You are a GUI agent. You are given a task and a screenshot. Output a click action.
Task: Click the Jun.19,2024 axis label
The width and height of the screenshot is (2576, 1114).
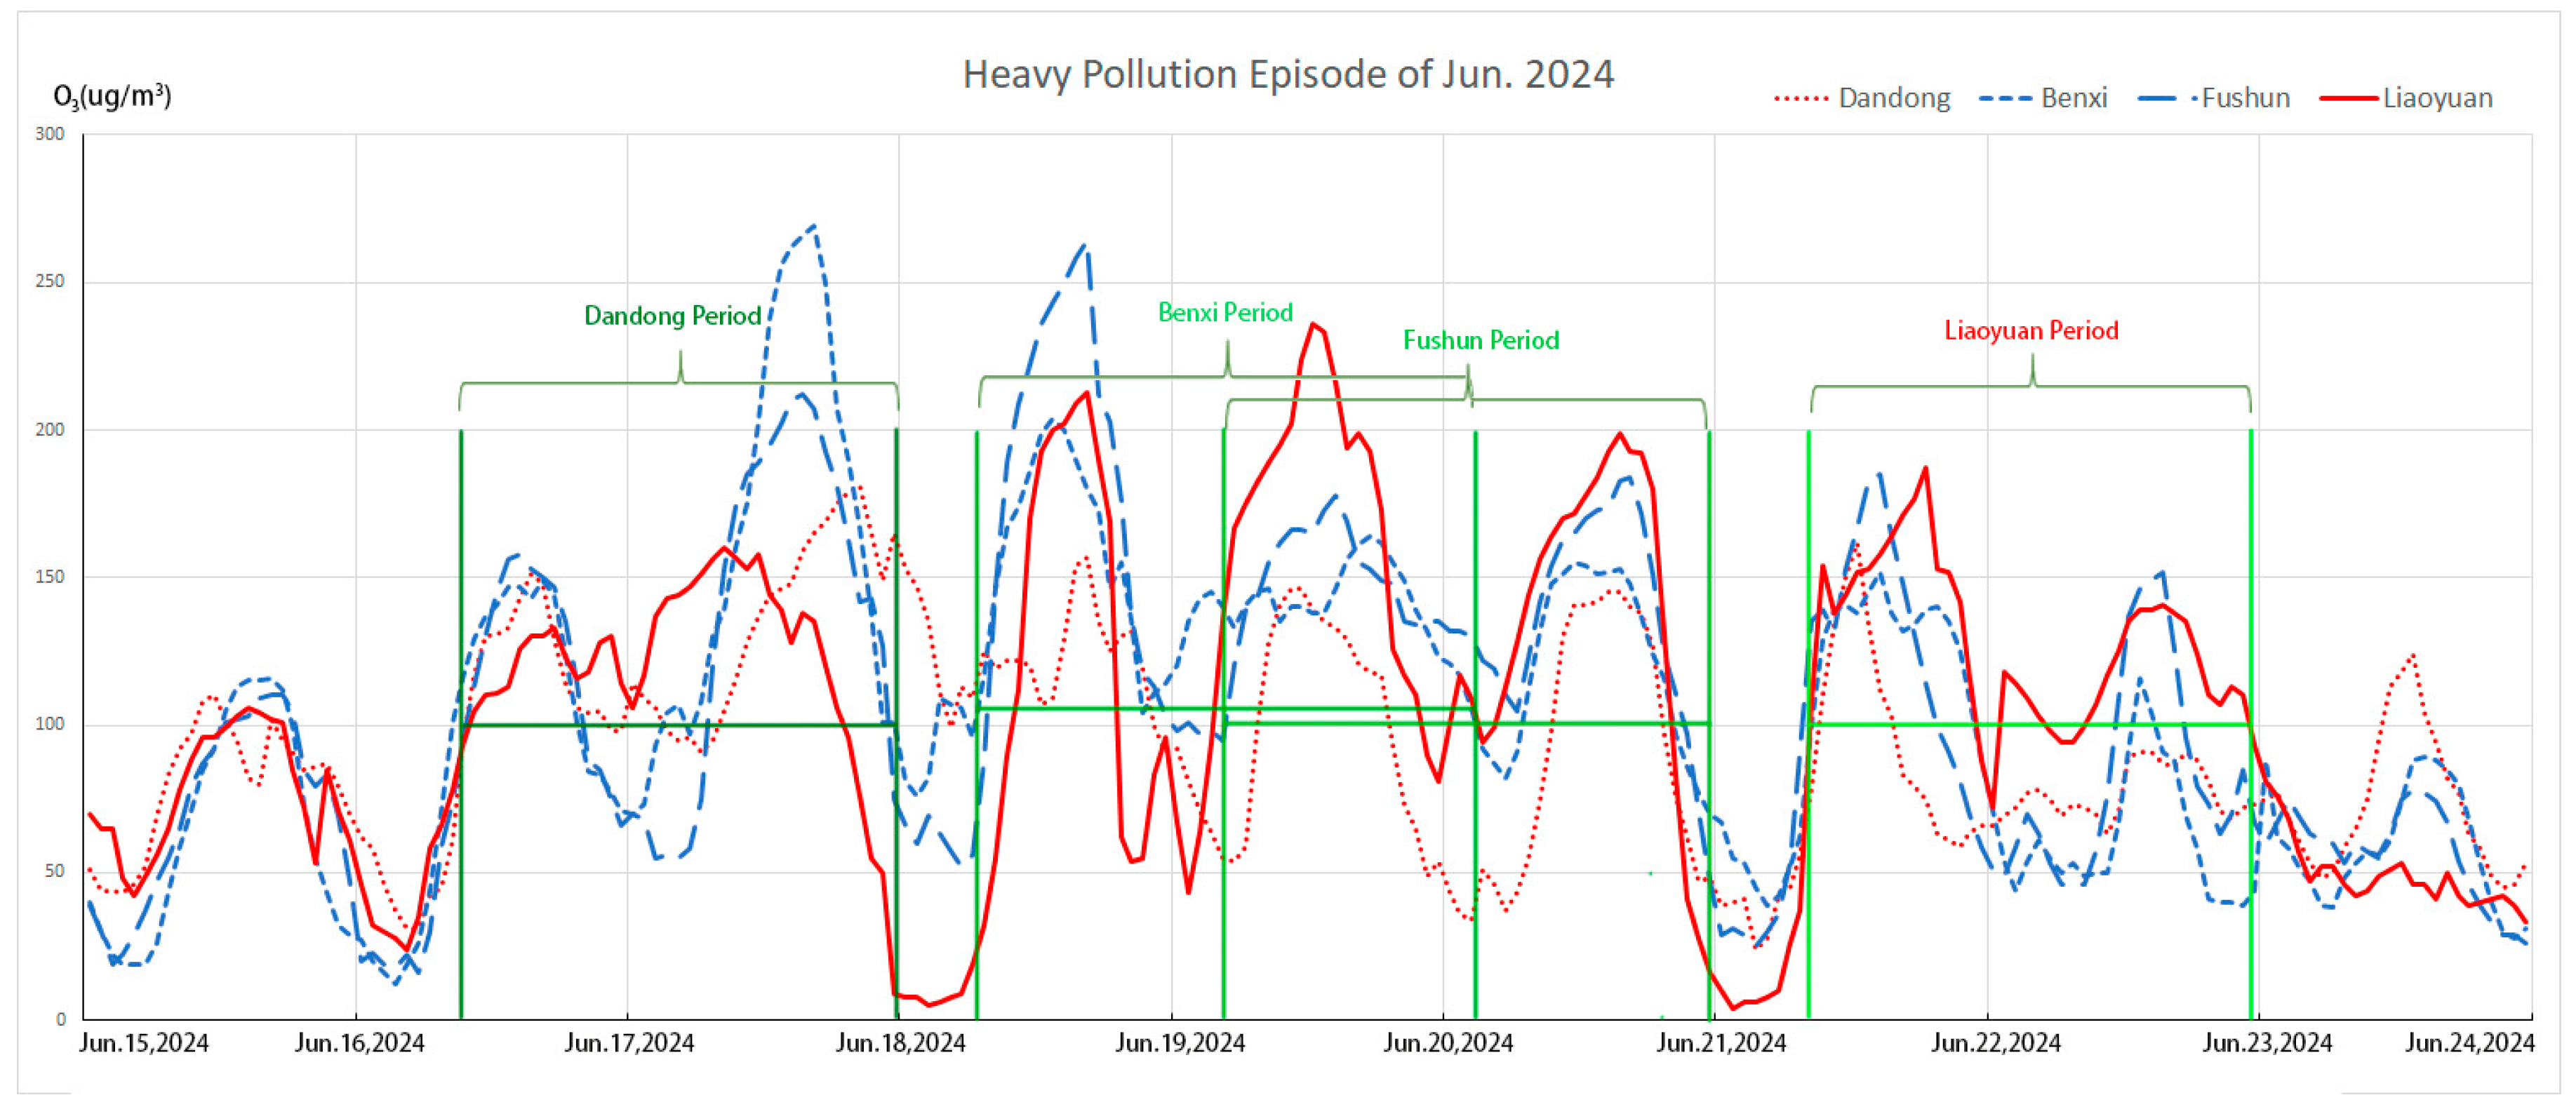(x=1180, y=1043)
